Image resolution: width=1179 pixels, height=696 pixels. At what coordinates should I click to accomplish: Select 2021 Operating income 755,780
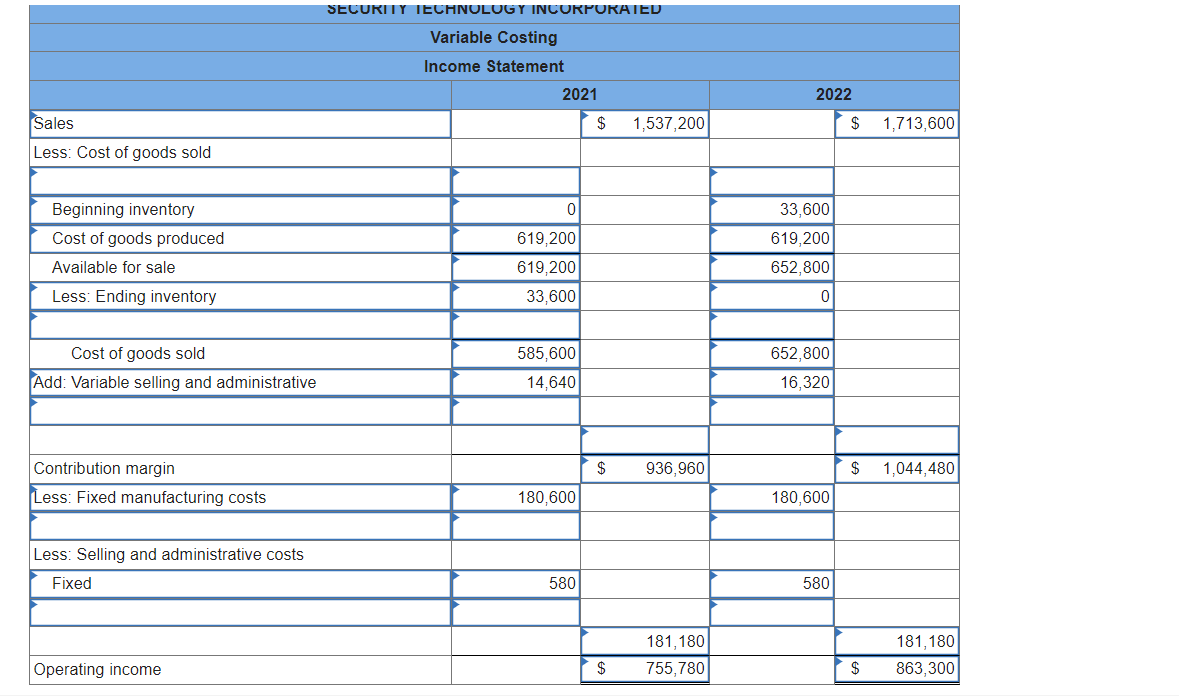coord(644,669)
